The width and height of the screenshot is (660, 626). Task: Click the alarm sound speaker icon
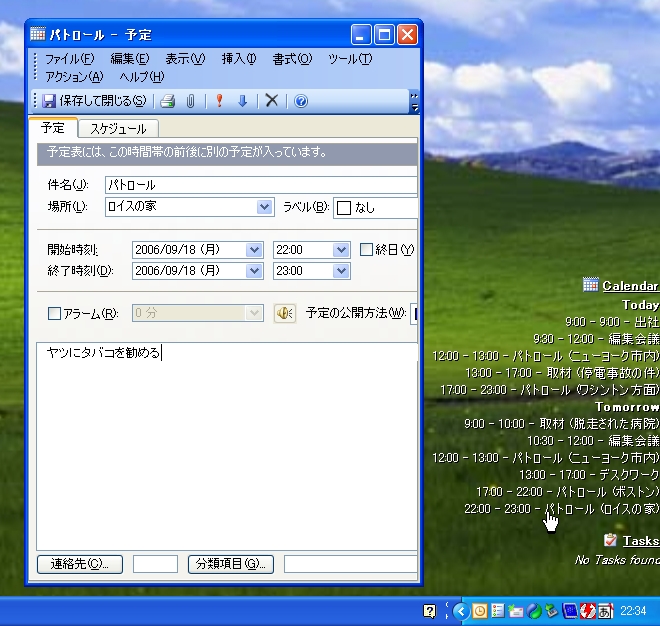tap(285, 313)
